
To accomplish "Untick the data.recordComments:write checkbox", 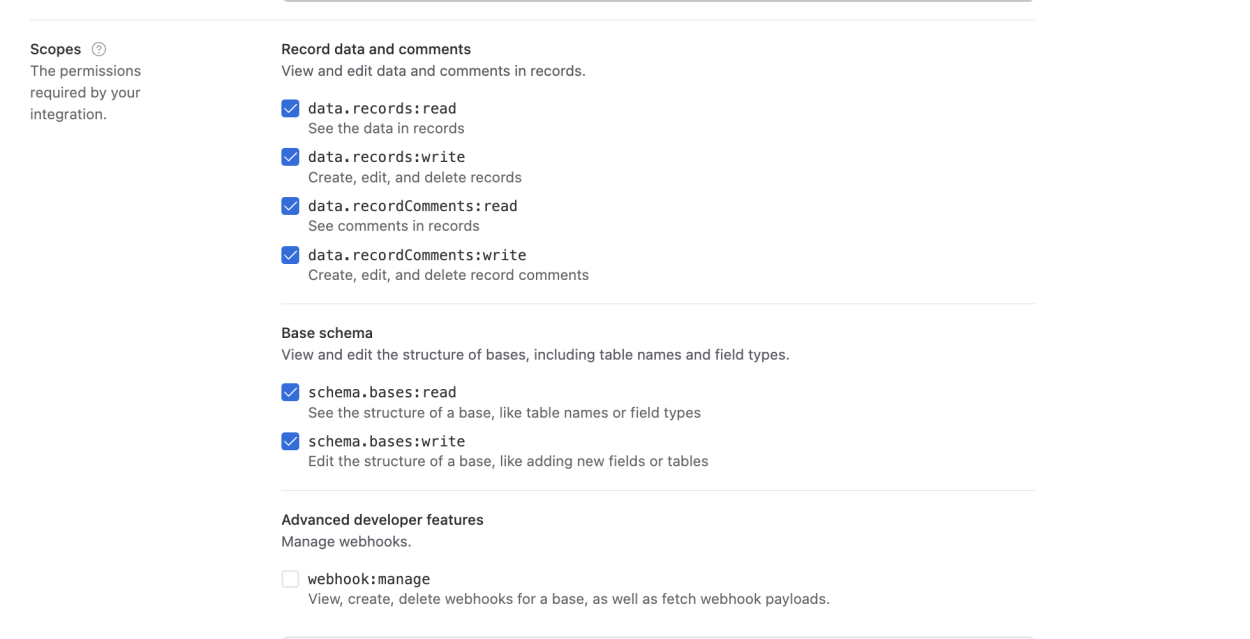I will pyautogui.click(x=290, y=255).
